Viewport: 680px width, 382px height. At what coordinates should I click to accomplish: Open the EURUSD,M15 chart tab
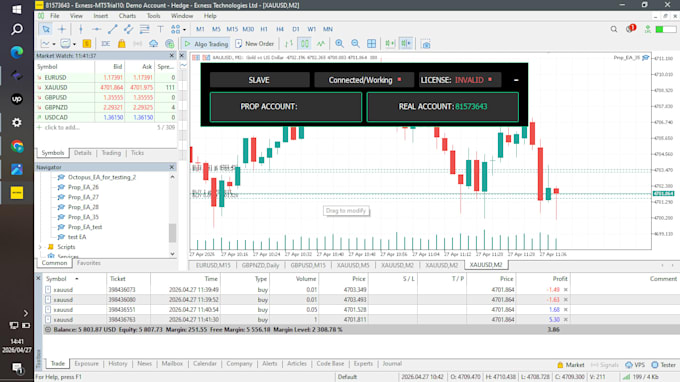tap(213, 265)
